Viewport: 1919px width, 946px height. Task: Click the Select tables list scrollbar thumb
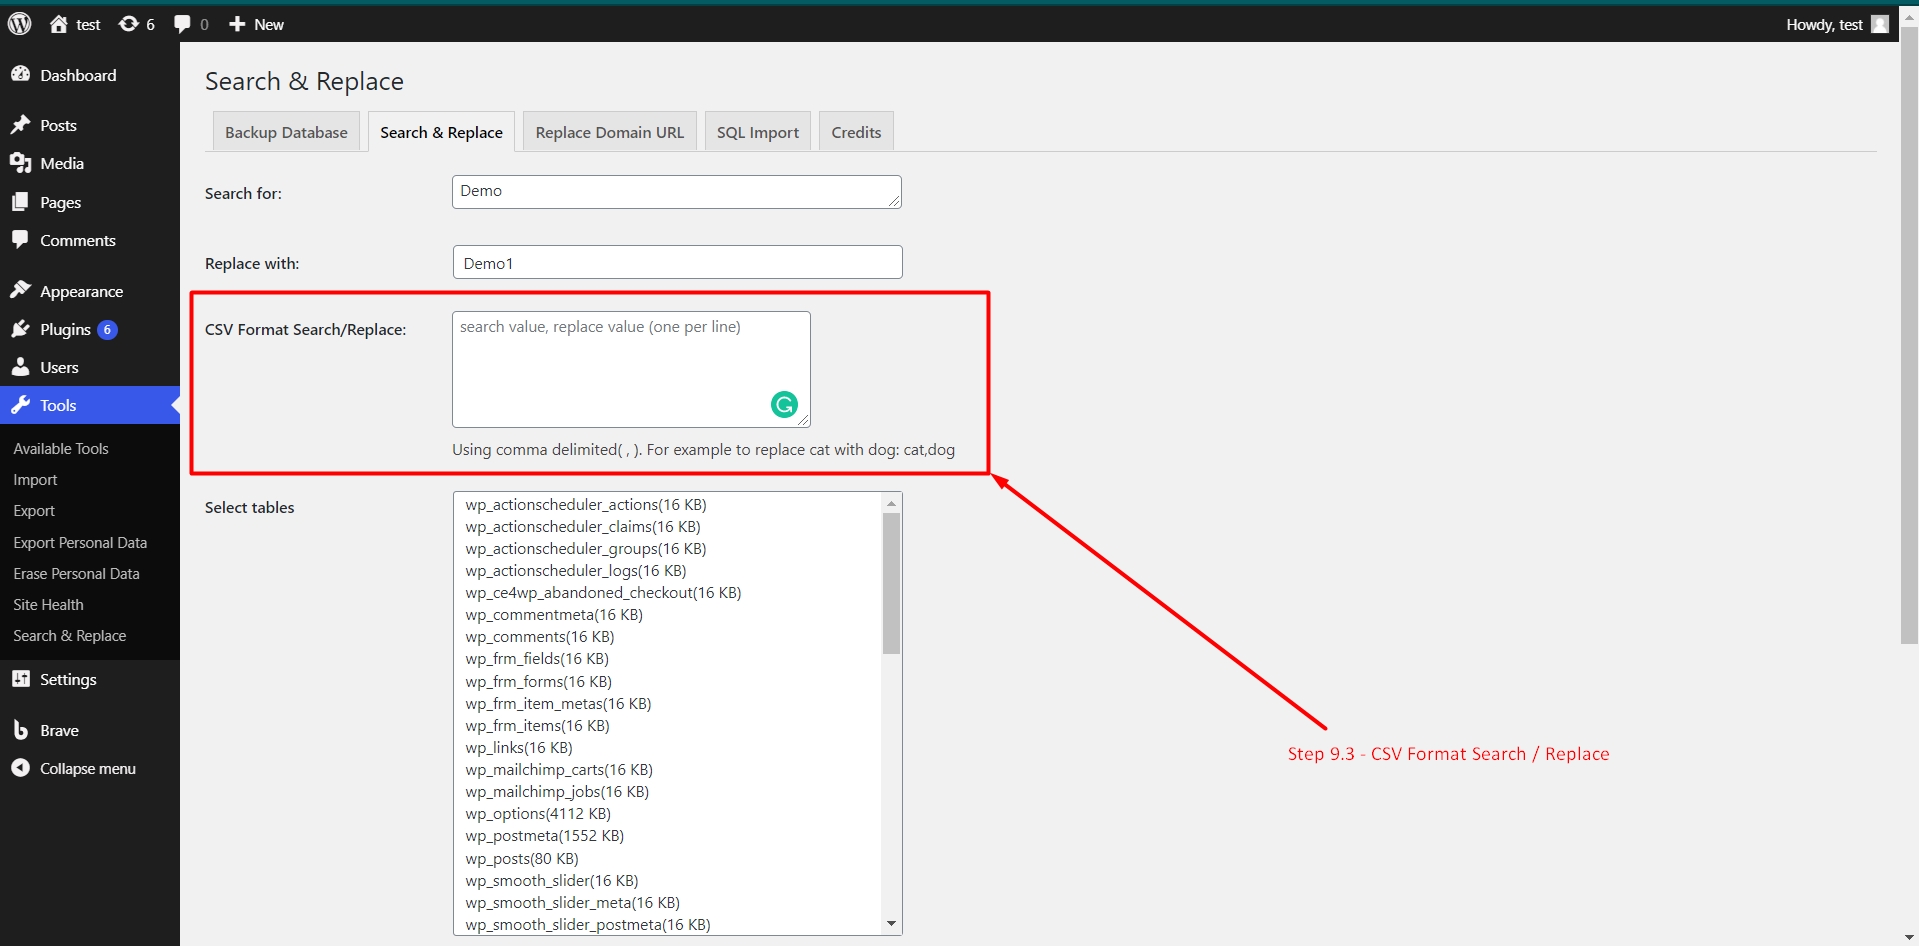point(891,583)
